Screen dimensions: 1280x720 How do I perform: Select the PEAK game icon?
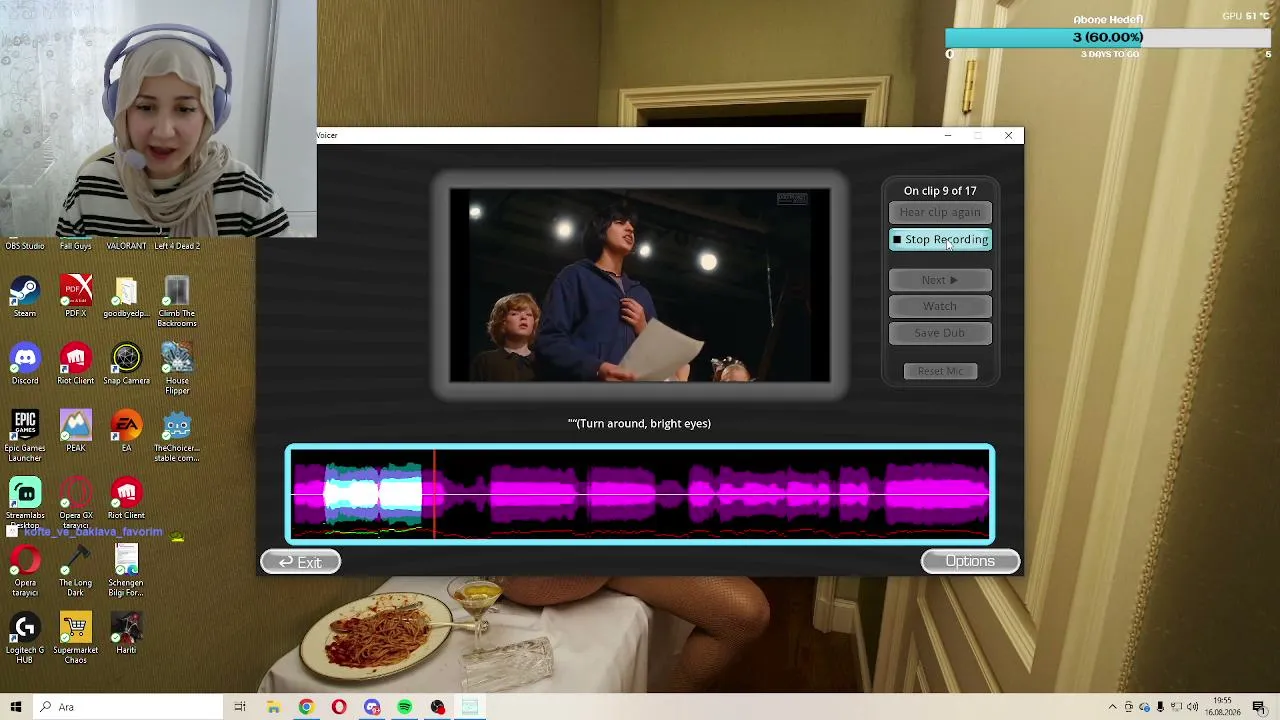coord(76,431)
